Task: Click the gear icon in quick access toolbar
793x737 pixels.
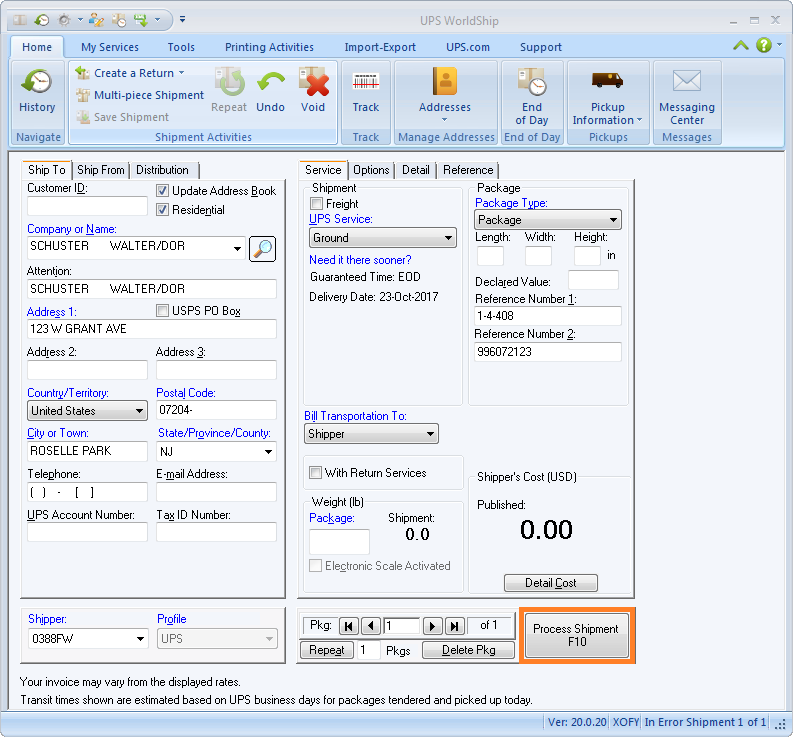Action: click(x=64, y=20)
